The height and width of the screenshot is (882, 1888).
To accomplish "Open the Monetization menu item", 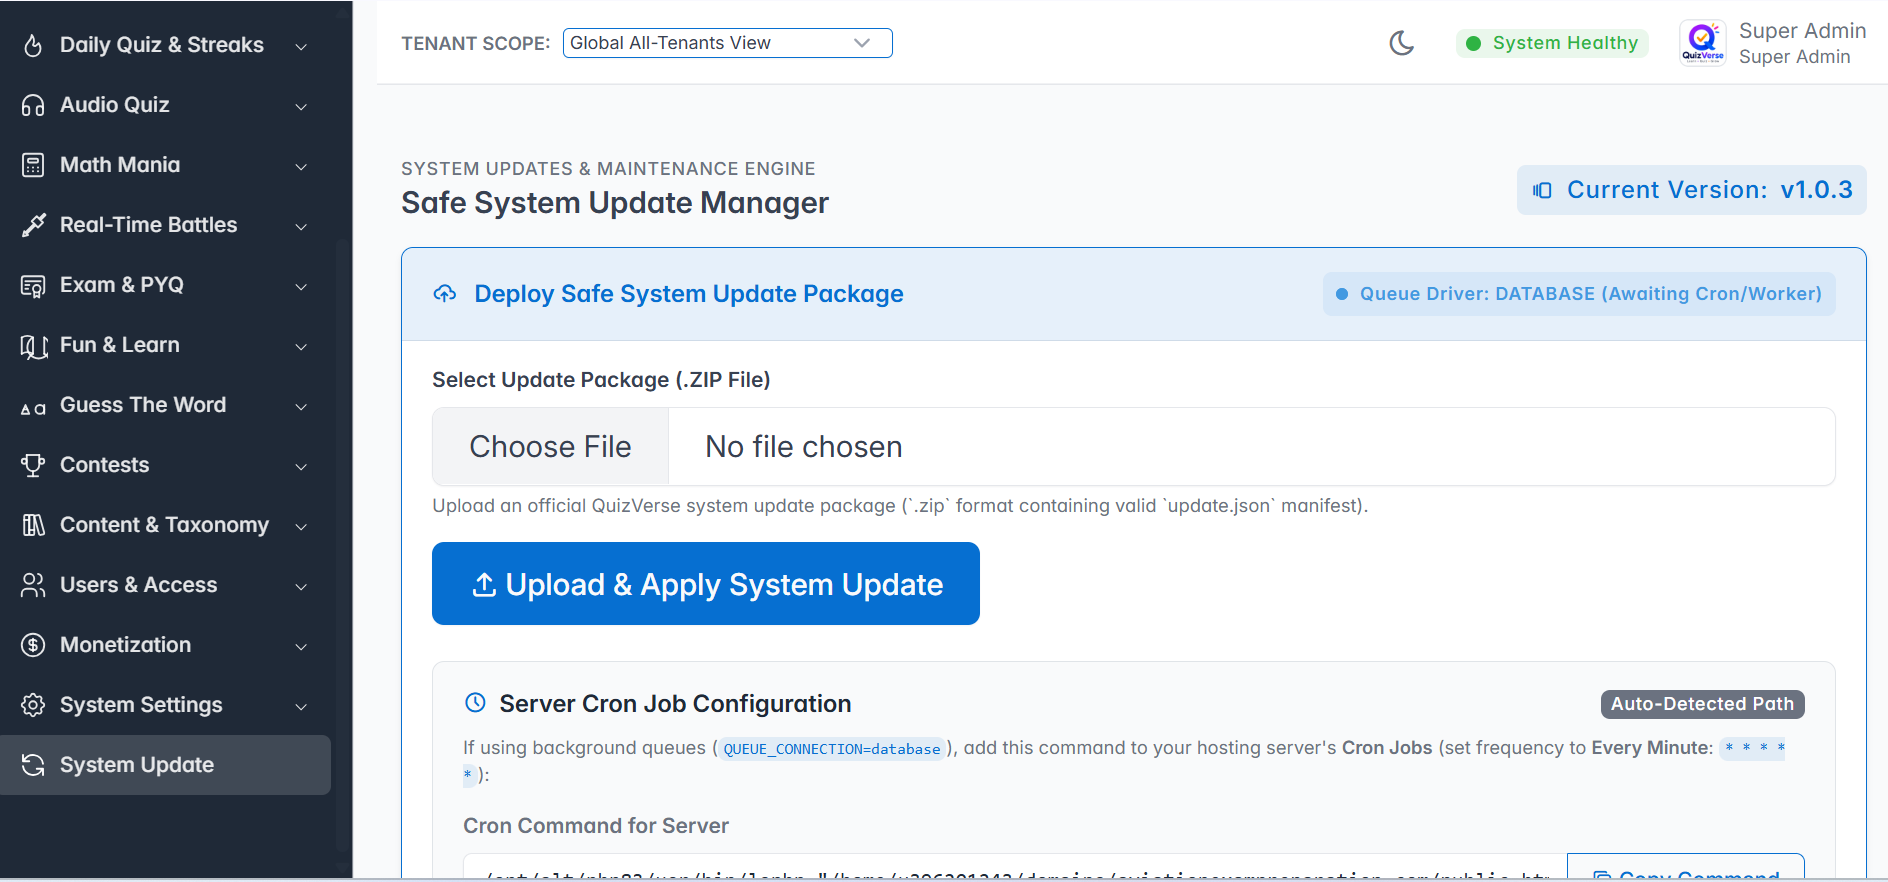I will point(165,645).
